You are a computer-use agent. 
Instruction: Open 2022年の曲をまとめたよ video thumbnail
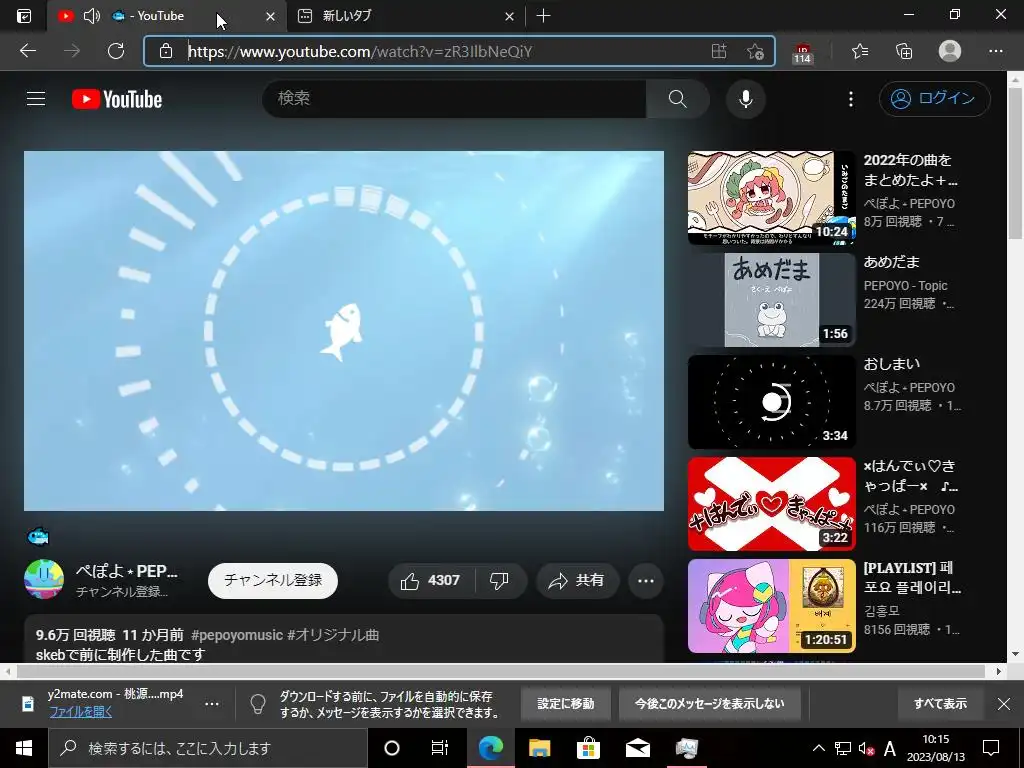[771, 198]
